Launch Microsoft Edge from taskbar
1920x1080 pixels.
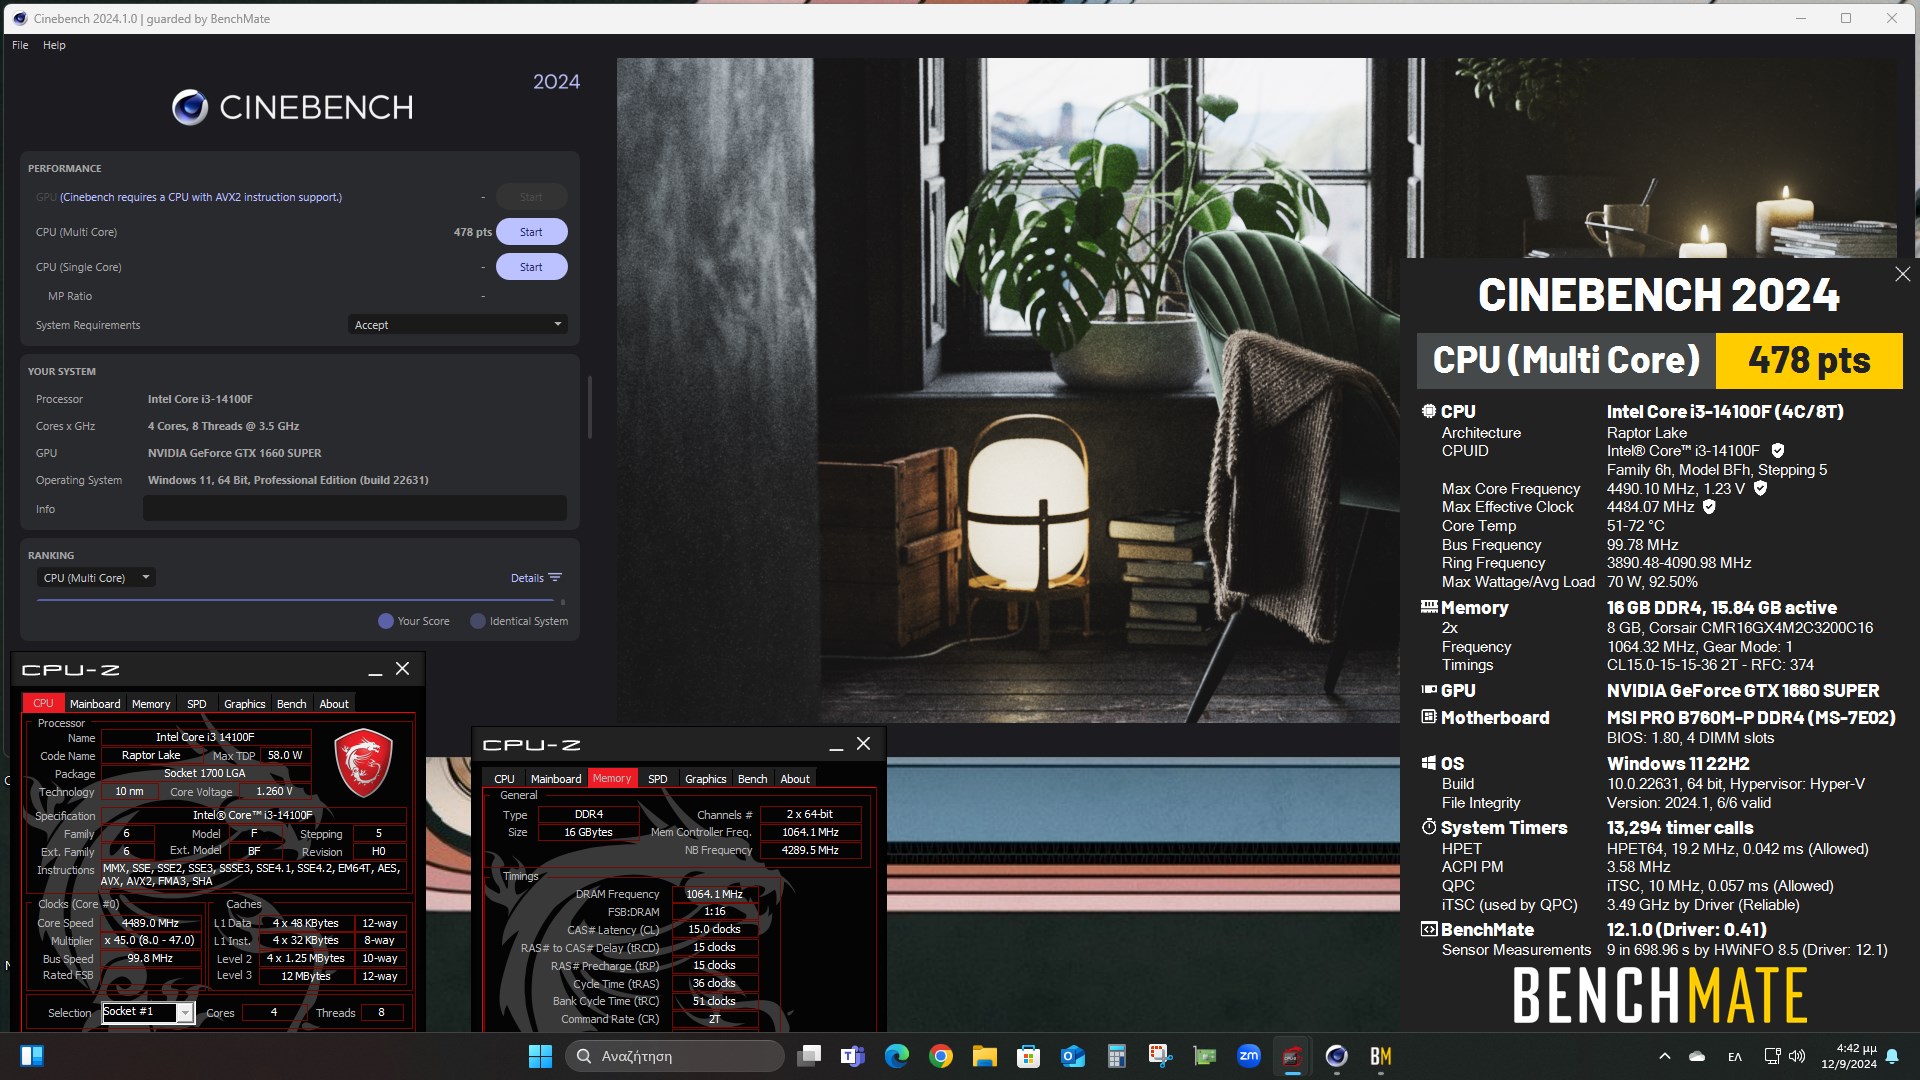coord(897,1056)
